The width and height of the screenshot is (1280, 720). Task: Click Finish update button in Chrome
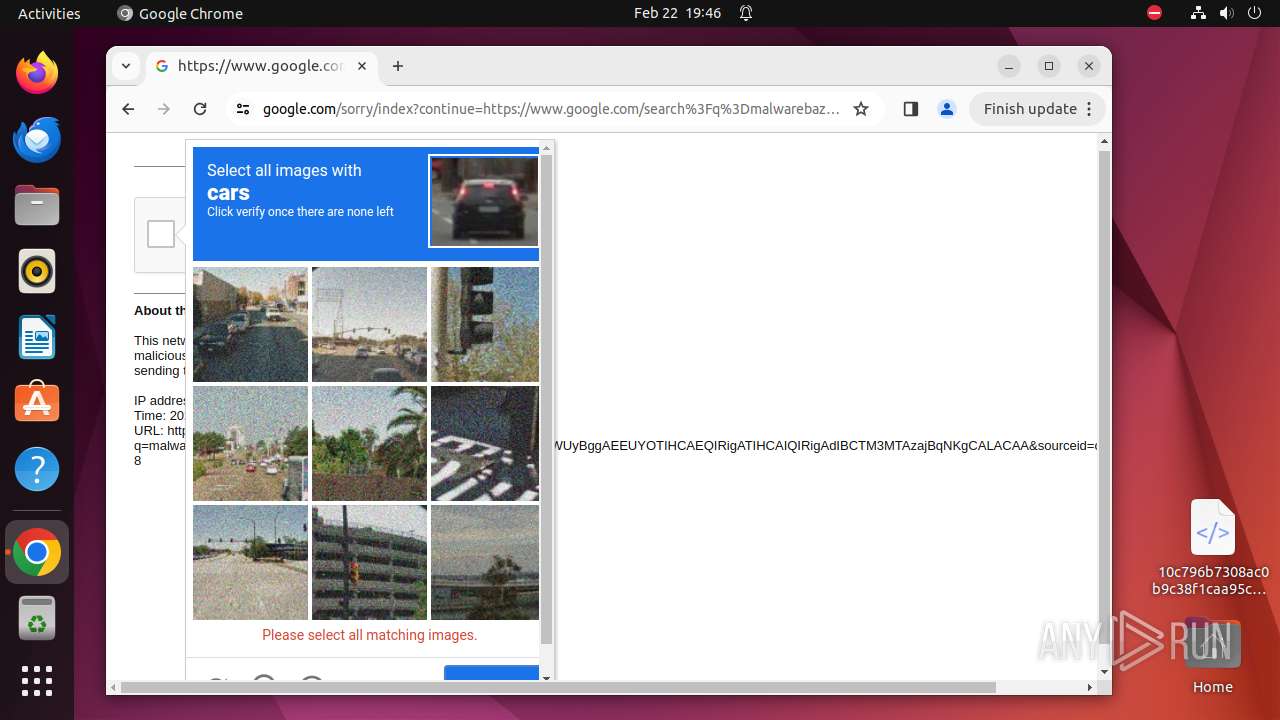click(x=1038, y=109)
